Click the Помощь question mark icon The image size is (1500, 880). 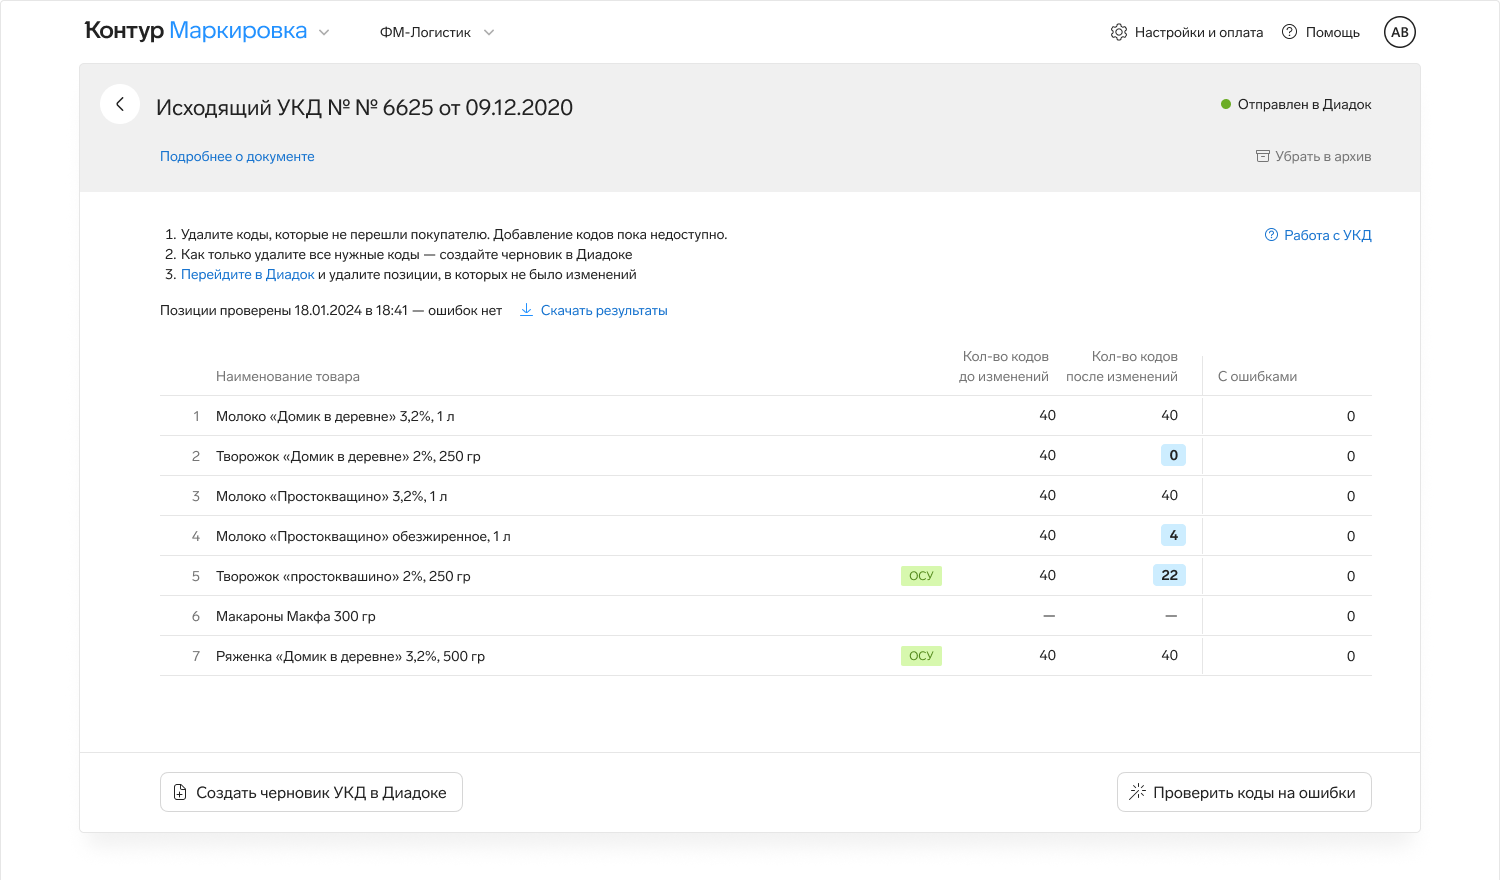[x=1290, y=32]
